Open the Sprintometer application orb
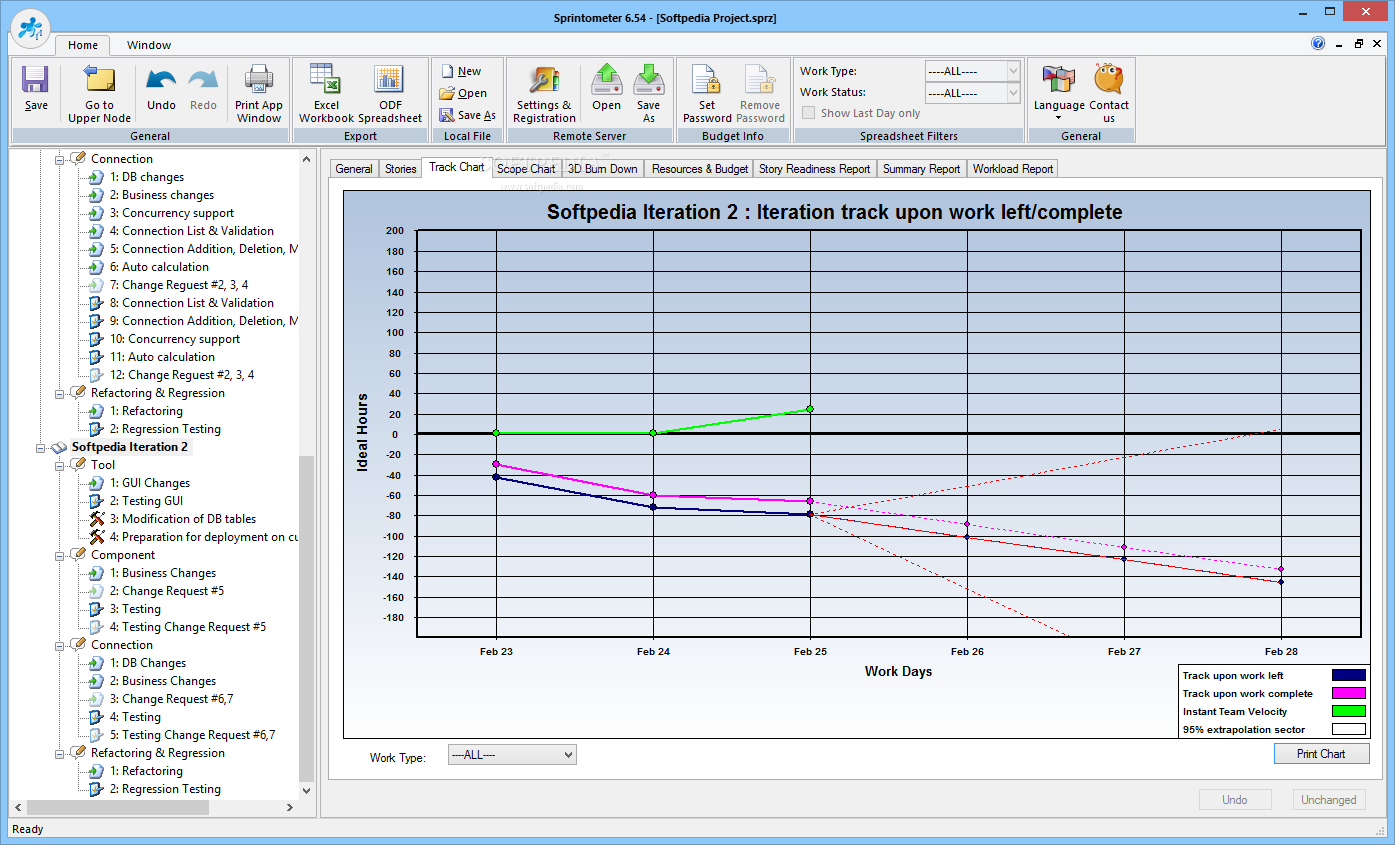This screenshot has height=845, width=1395. (x=32, y=28)
